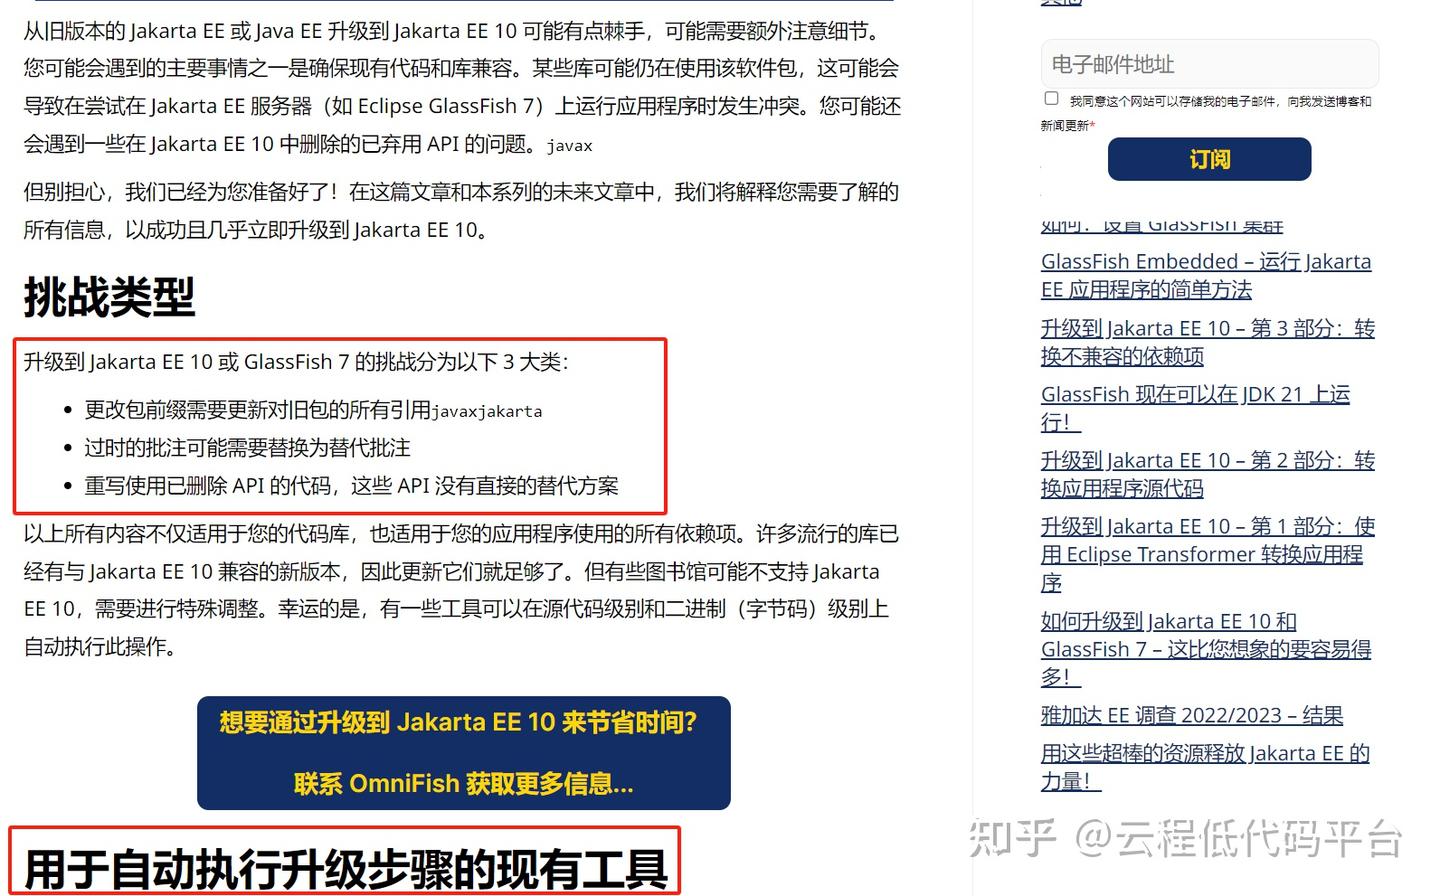
Task: Open GlassFish 现在可以在 JDK 21 上运行 link
Action: tap(1195, 408)
